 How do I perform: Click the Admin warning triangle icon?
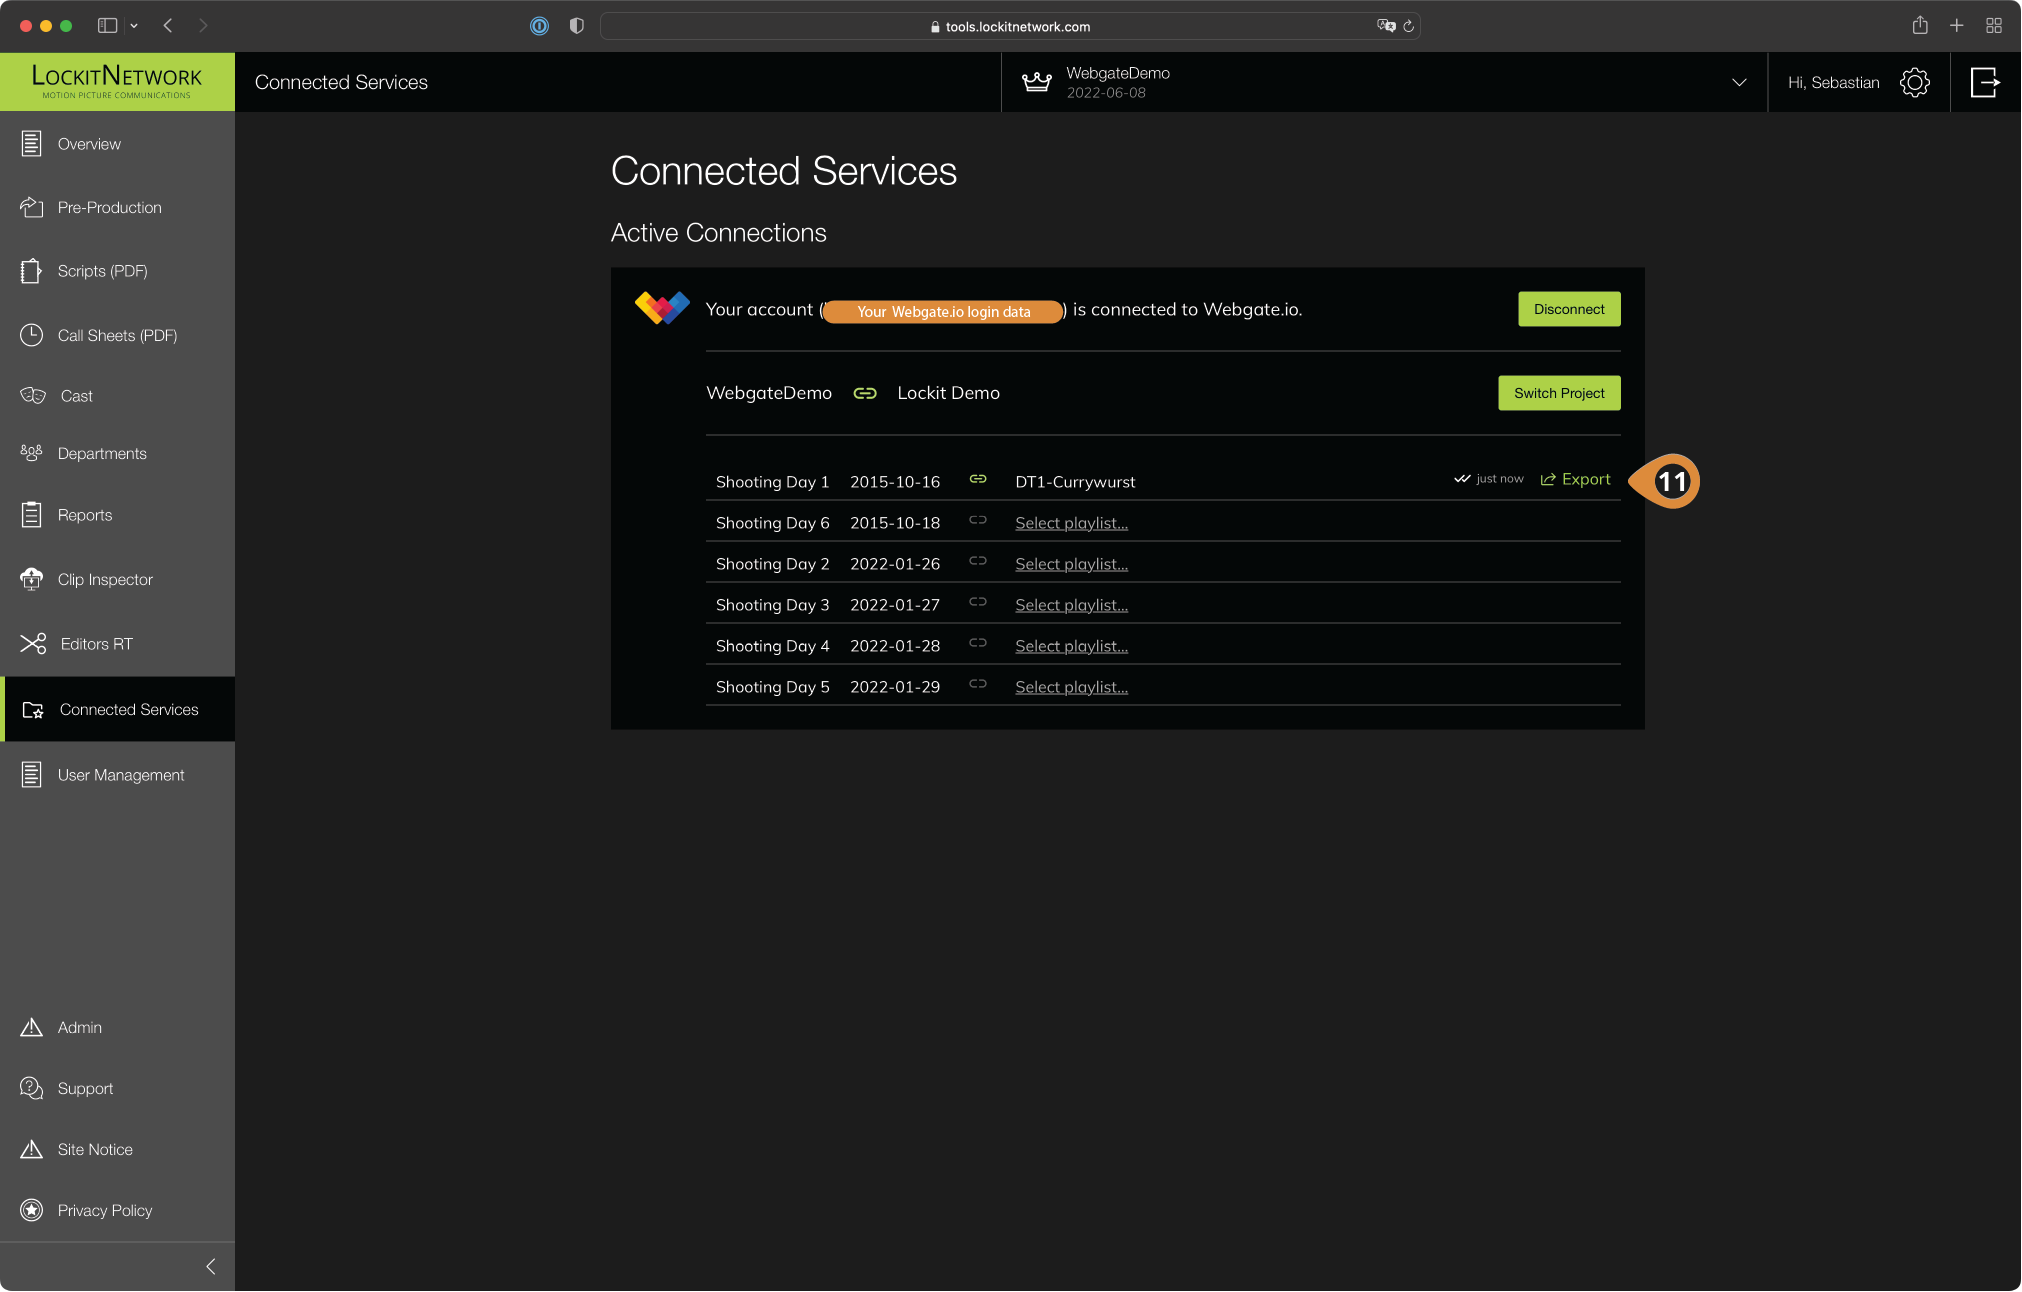tap(32, 1027)
